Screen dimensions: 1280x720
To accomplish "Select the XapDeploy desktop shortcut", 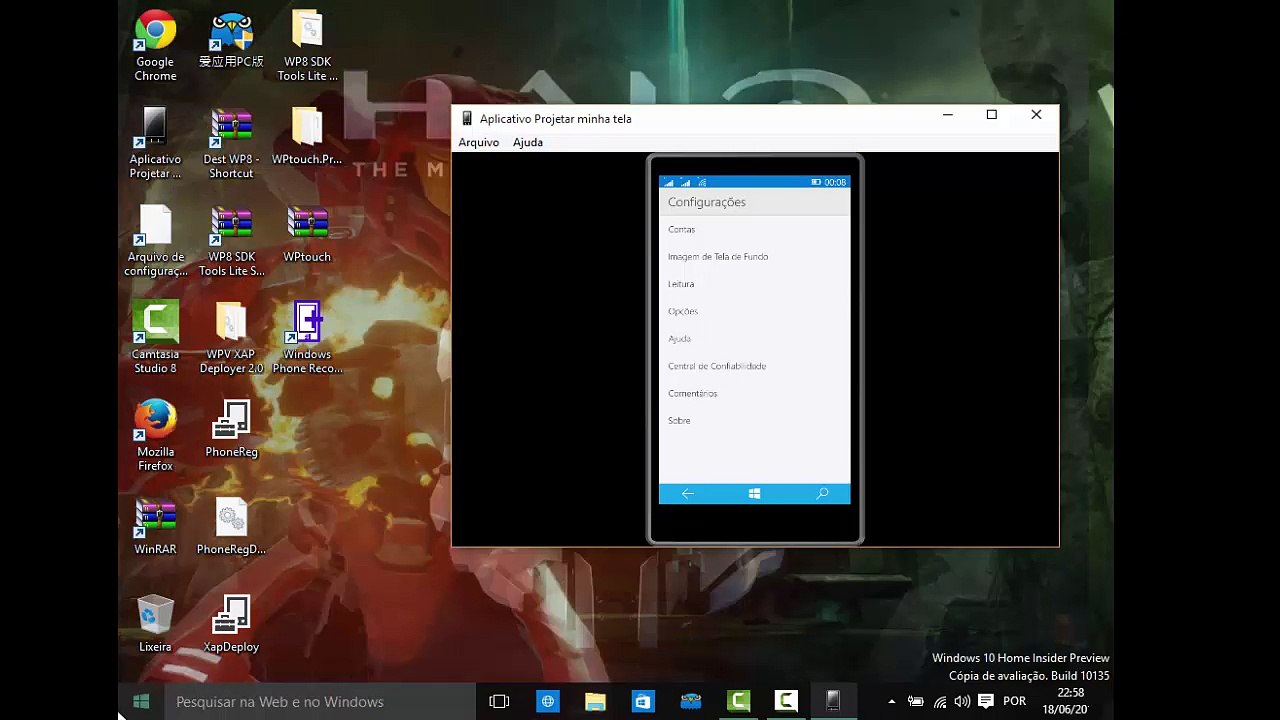I will (231, 624).
